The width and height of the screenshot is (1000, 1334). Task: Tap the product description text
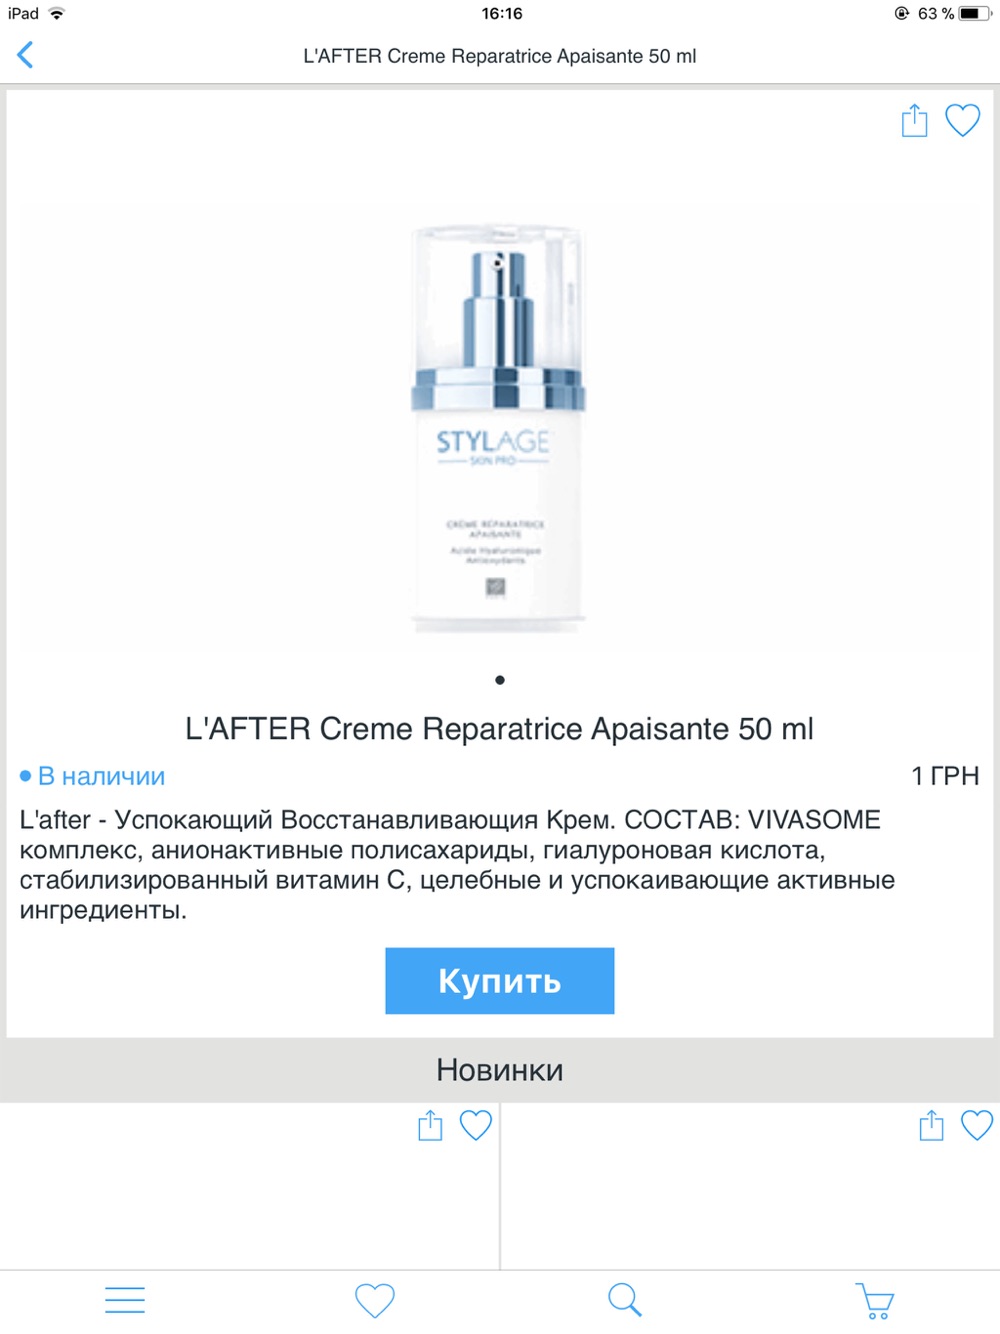[x=457, y=865]
